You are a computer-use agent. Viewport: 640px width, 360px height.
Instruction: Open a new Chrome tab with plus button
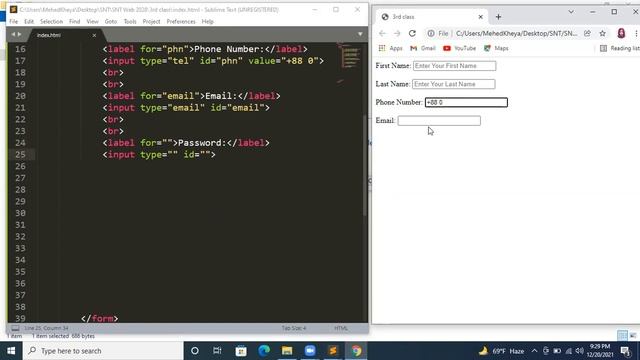click(498, 17)
